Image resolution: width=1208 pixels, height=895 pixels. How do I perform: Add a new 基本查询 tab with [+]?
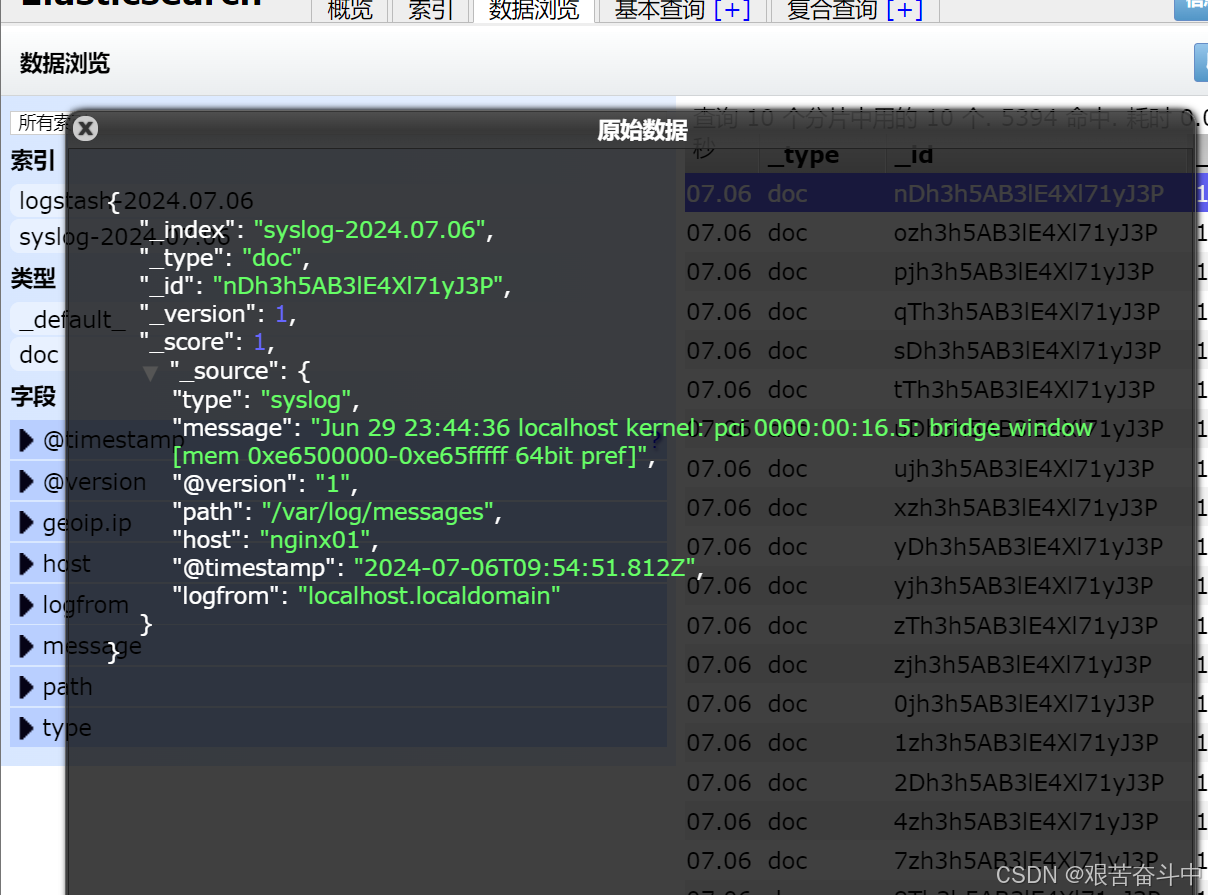[x=733, y=11]
